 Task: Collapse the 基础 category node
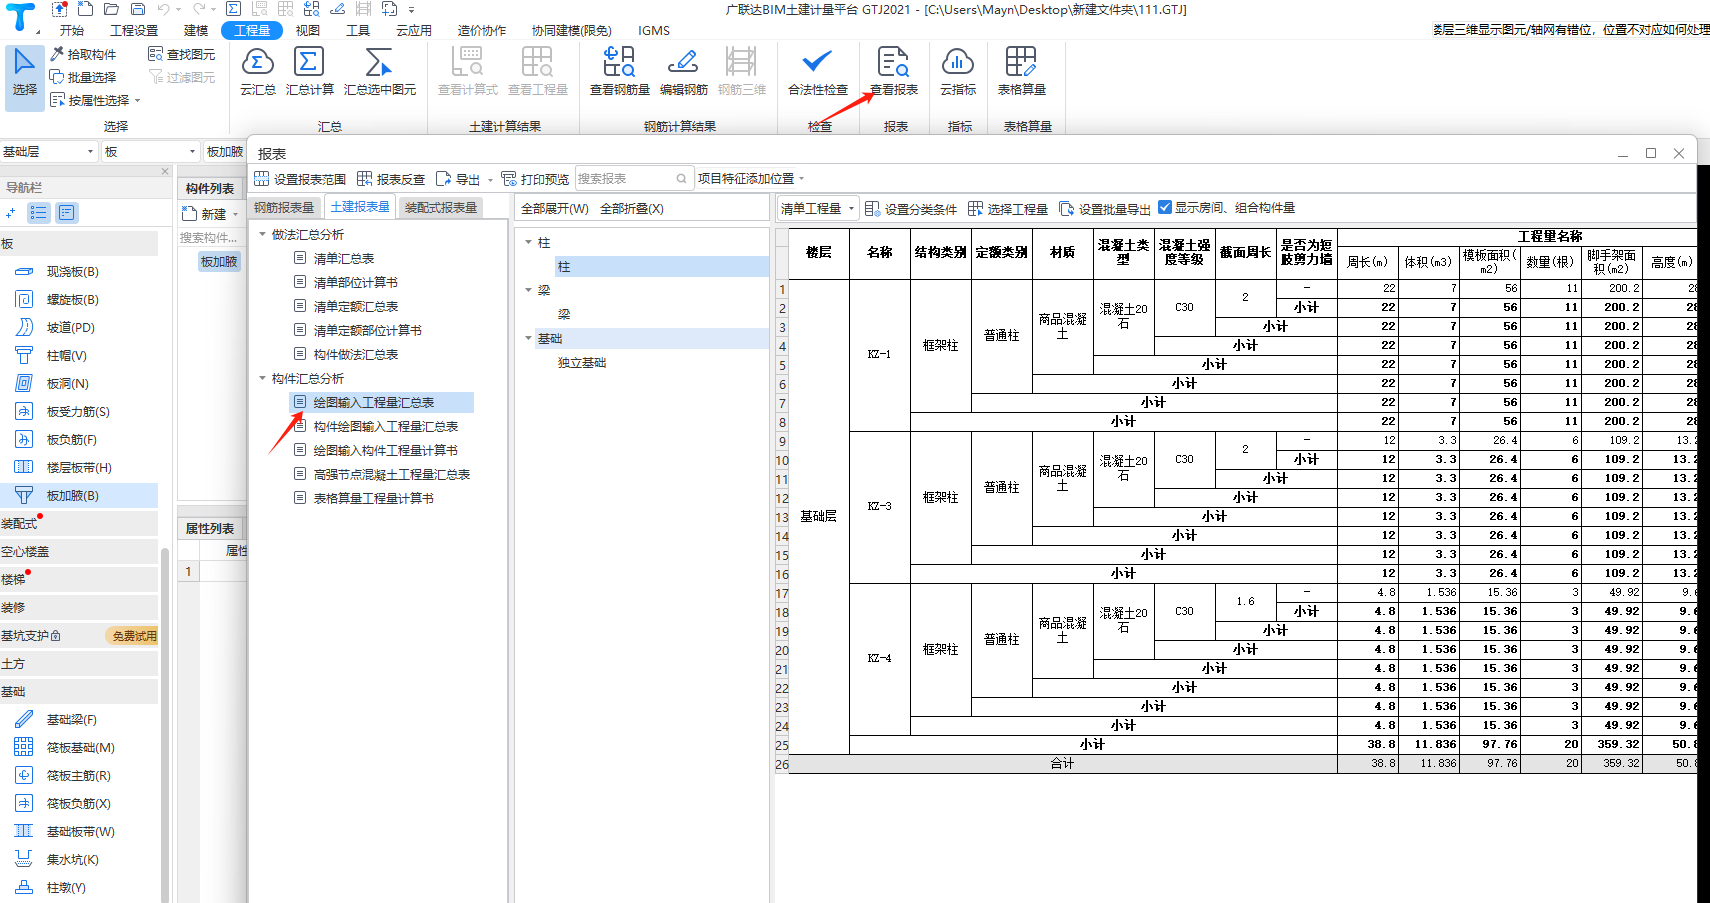[x=529, y=338]
